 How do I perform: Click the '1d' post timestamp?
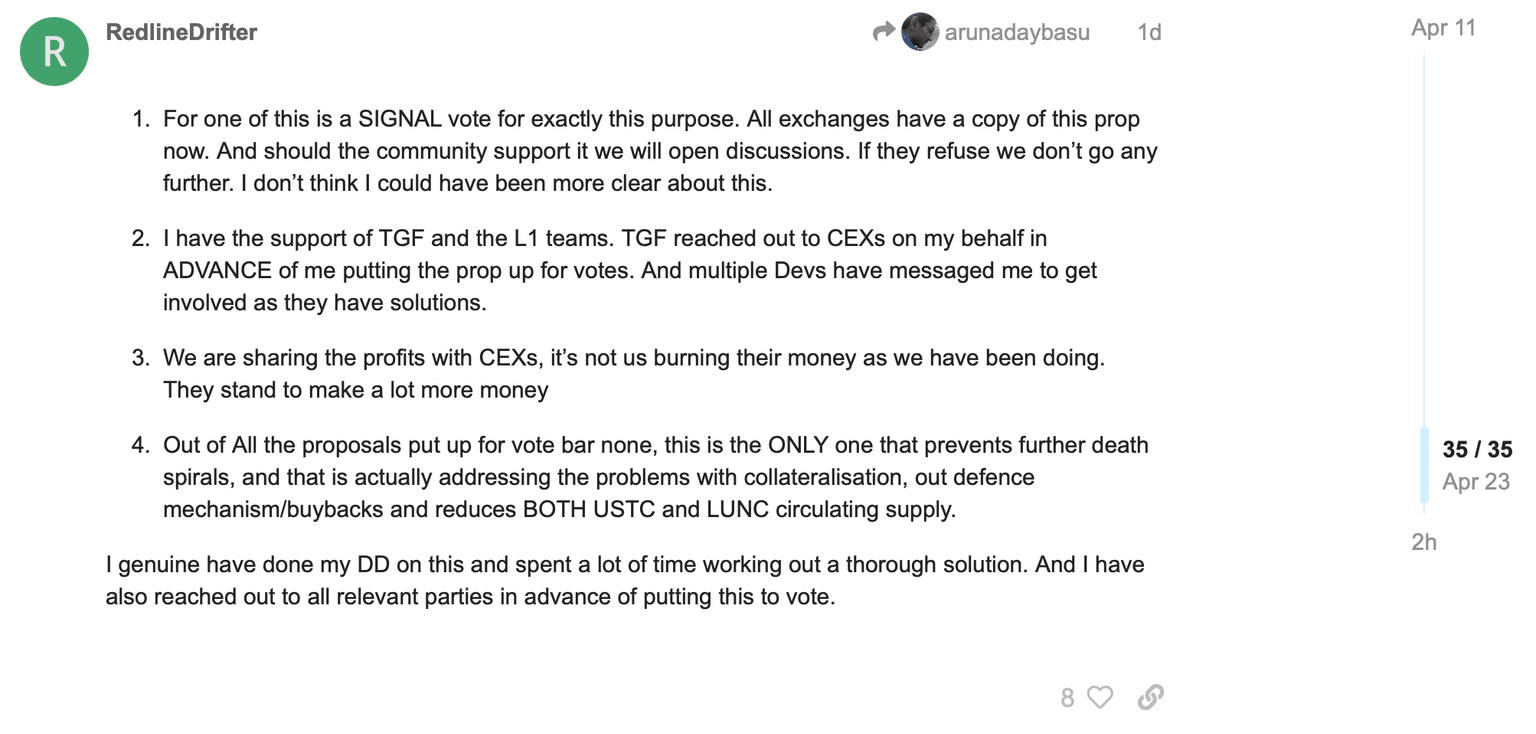pyautogui.click(x=1148, y=31)
